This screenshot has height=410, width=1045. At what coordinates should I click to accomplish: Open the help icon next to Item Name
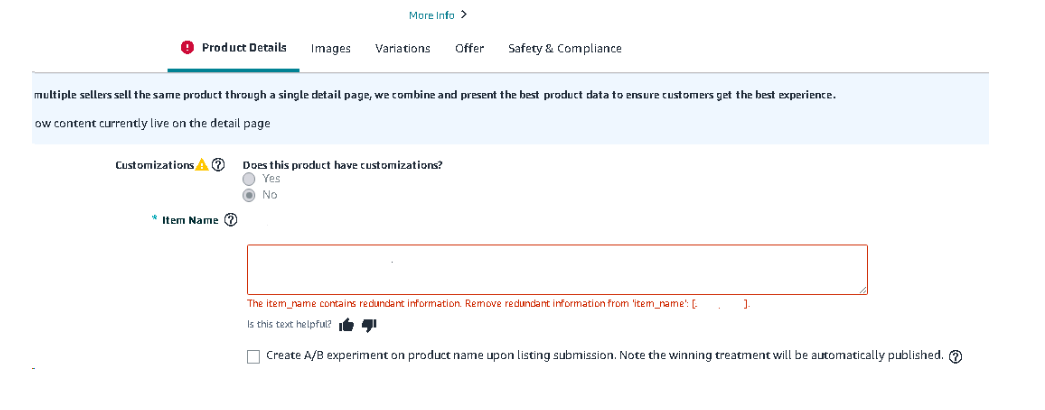[231, 220]
